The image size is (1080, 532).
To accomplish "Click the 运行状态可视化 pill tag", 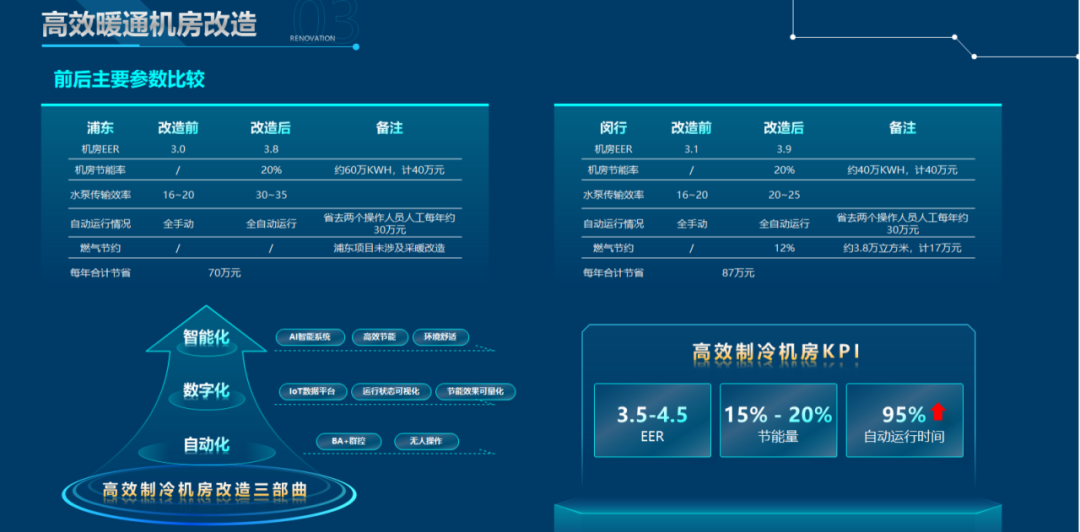I will (391, 391).
